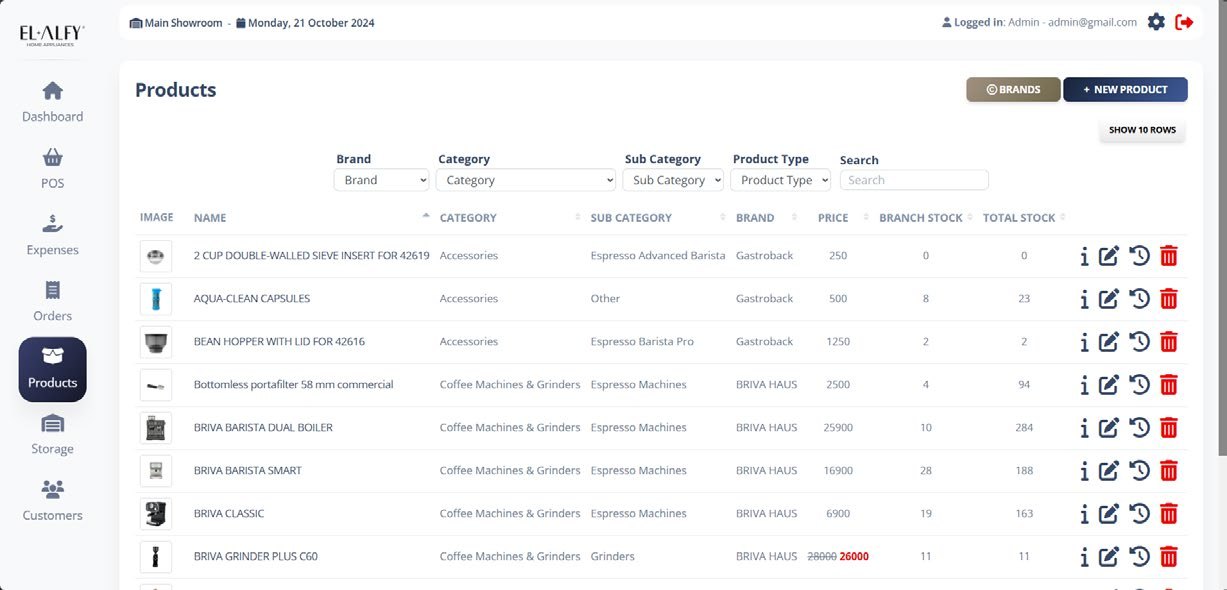Open Storage section
Screen dimensions: 1227x590
click(x=53, y=435)
